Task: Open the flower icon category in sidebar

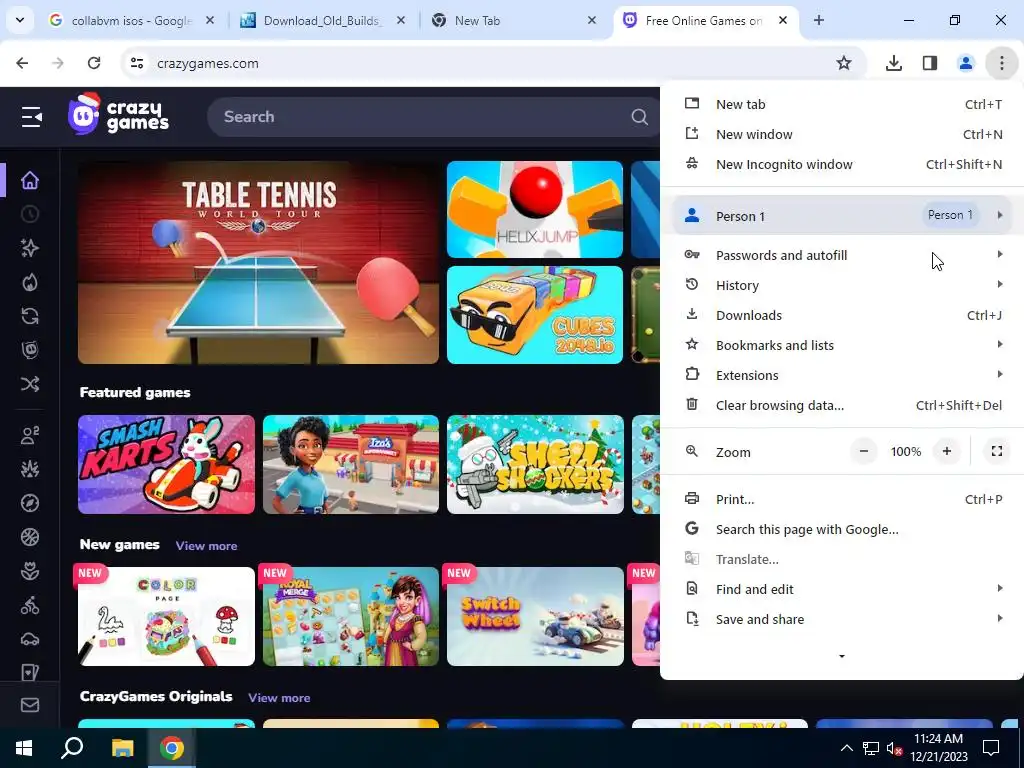Action: click(x=30, y=571)
